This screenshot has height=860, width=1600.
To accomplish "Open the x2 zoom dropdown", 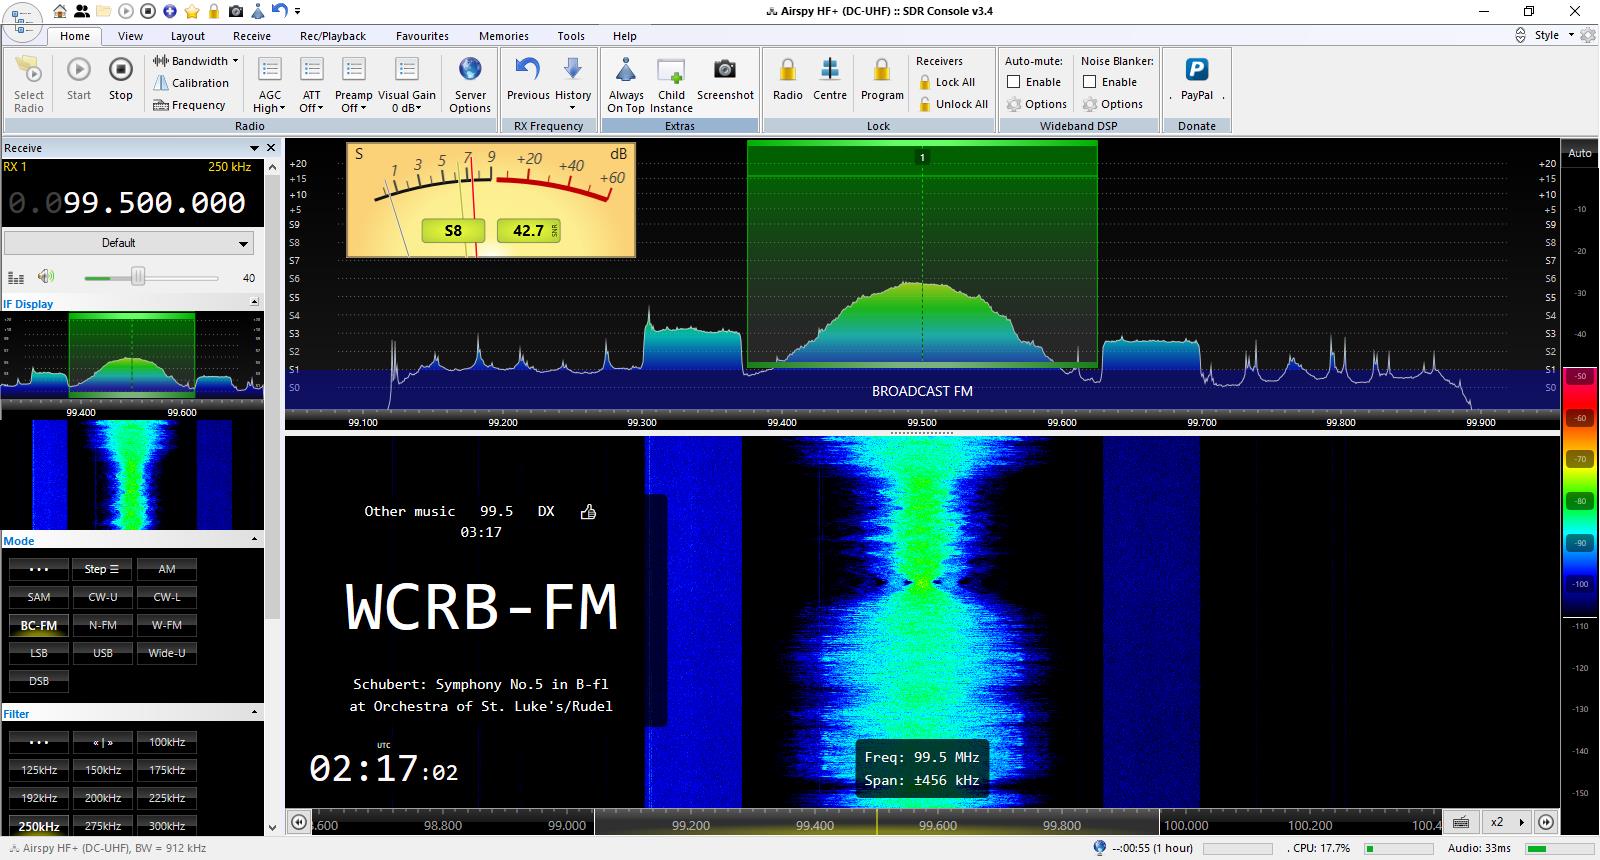I will click(x=1505, y=822).
